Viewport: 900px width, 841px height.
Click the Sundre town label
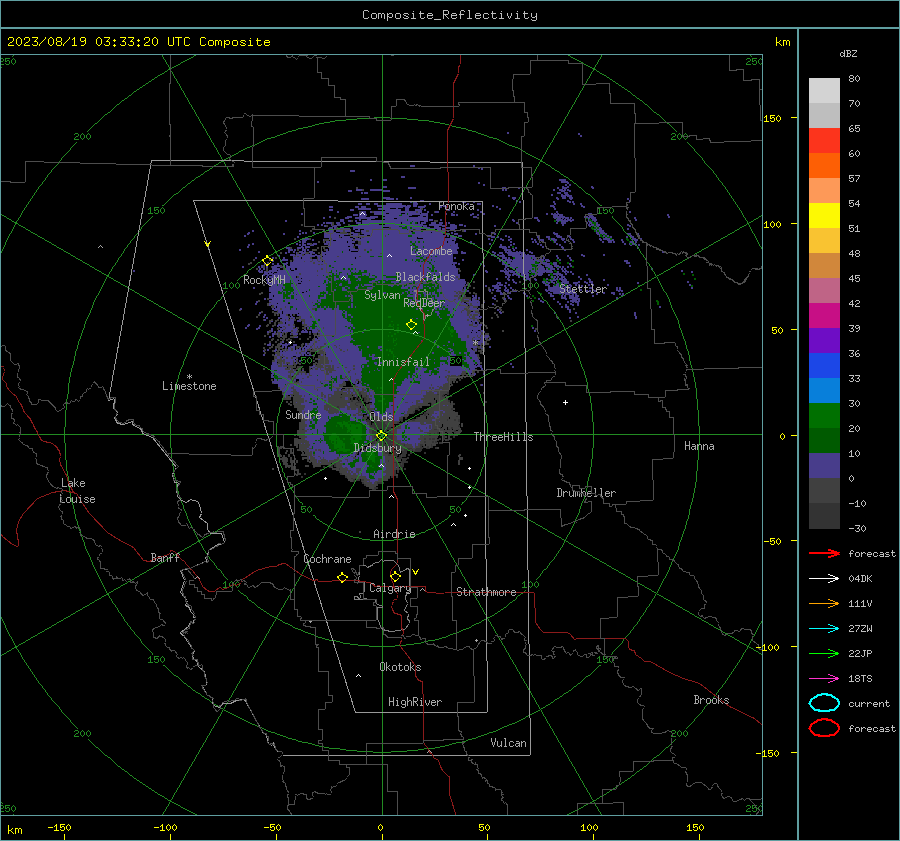[303, 414]
